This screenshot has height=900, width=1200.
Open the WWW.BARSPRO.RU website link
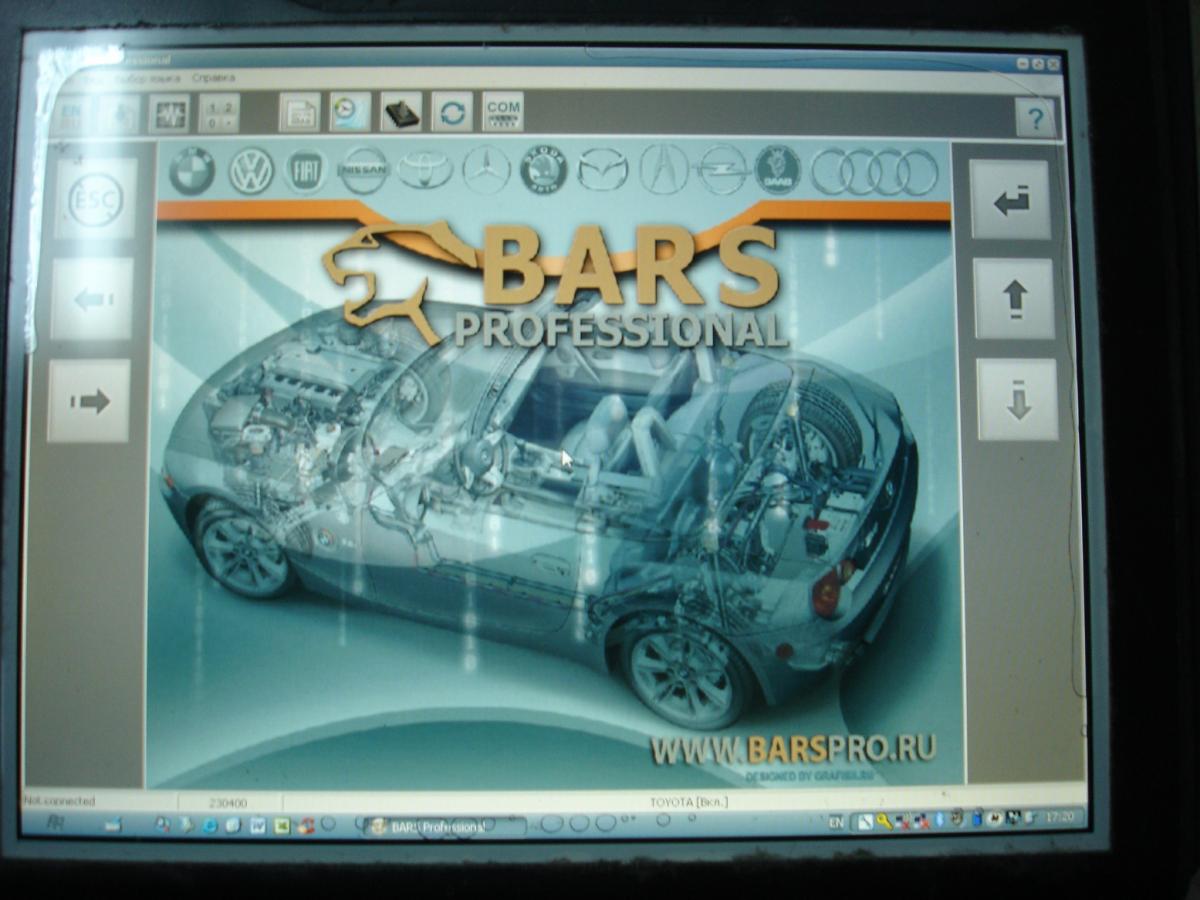(793, 749)
